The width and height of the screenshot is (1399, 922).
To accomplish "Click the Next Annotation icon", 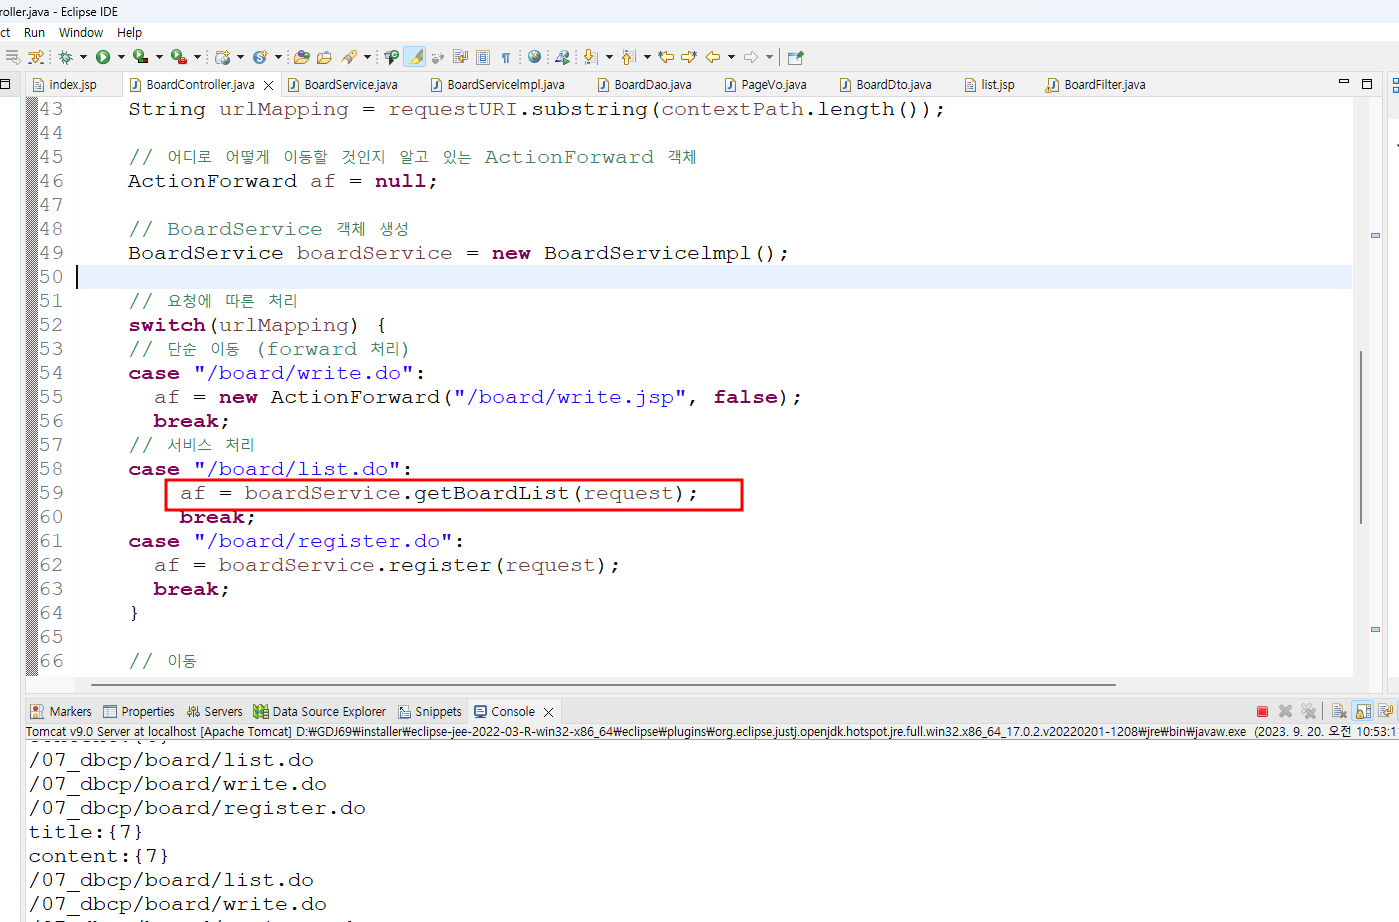I will (x=591, y=57).
